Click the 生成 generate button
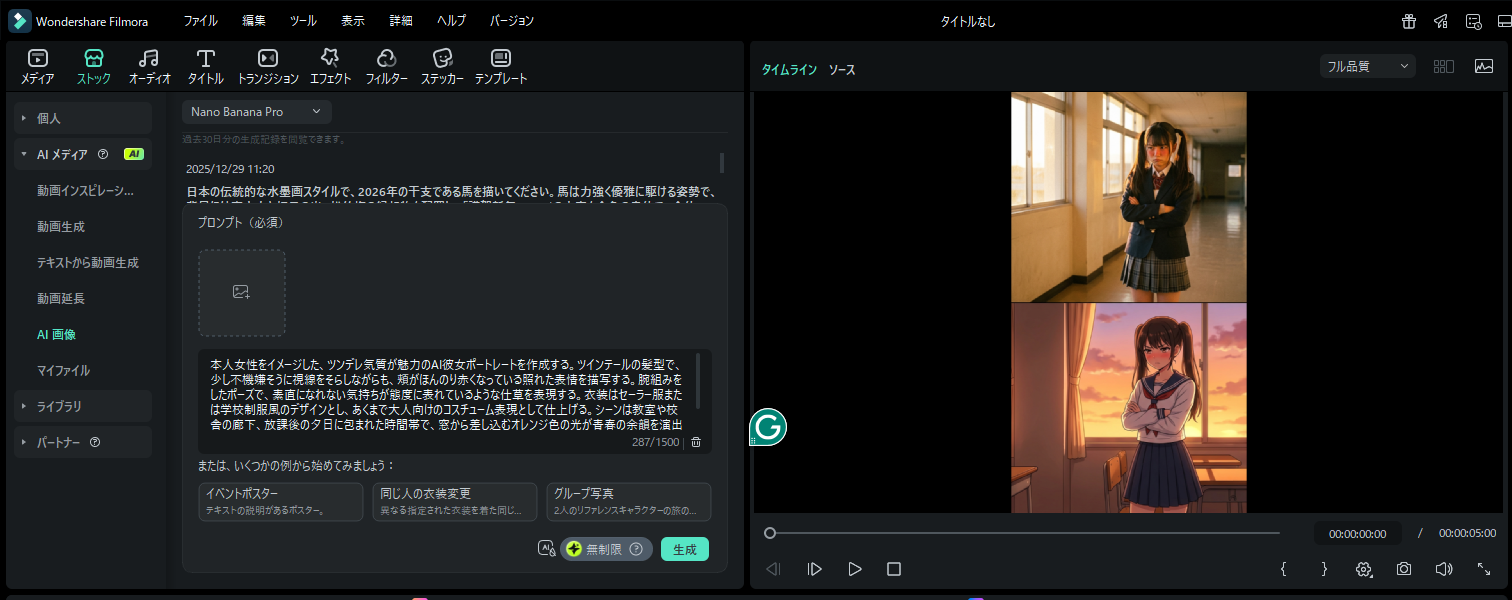Viewport: 1512px width, 600px height. click(x=685, y=549)
